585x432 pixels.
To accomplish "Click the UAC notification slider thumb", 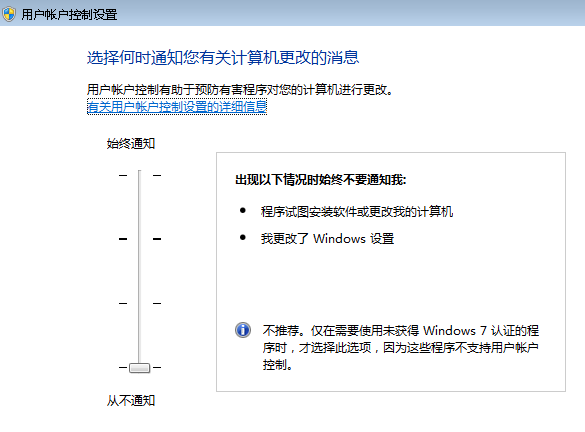I will [140, 368].
